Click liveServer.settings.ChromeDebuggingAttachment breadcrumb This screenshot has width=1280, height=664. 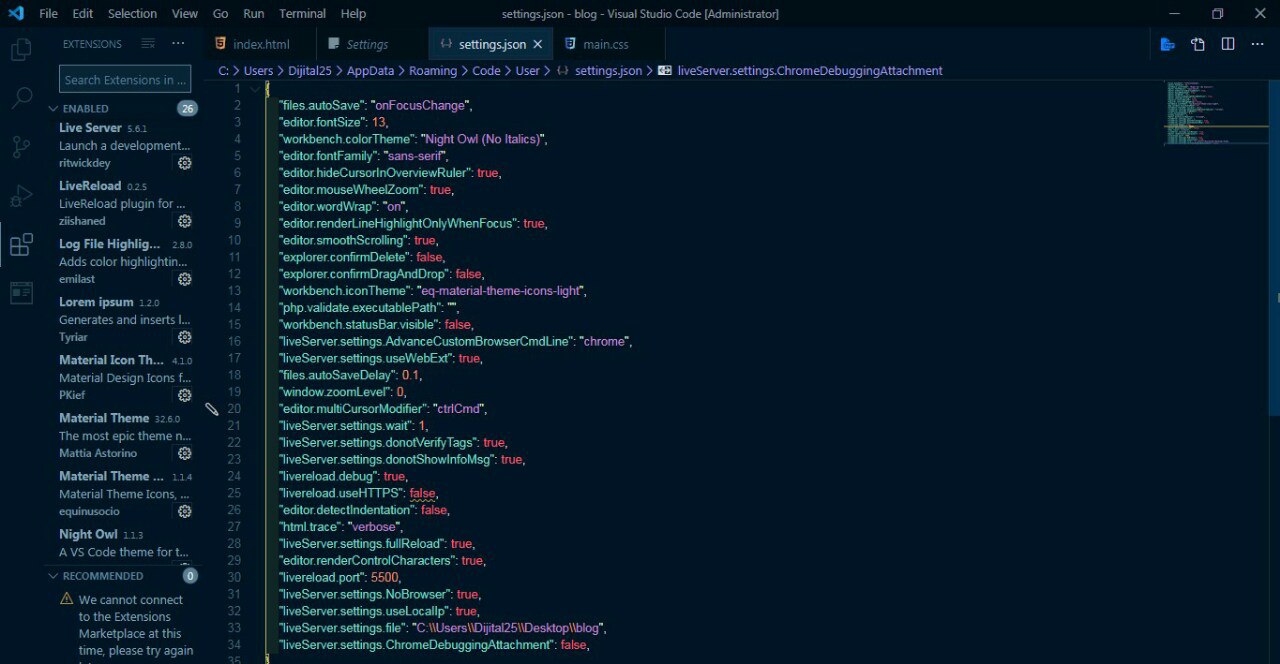(x=810, y=71)
